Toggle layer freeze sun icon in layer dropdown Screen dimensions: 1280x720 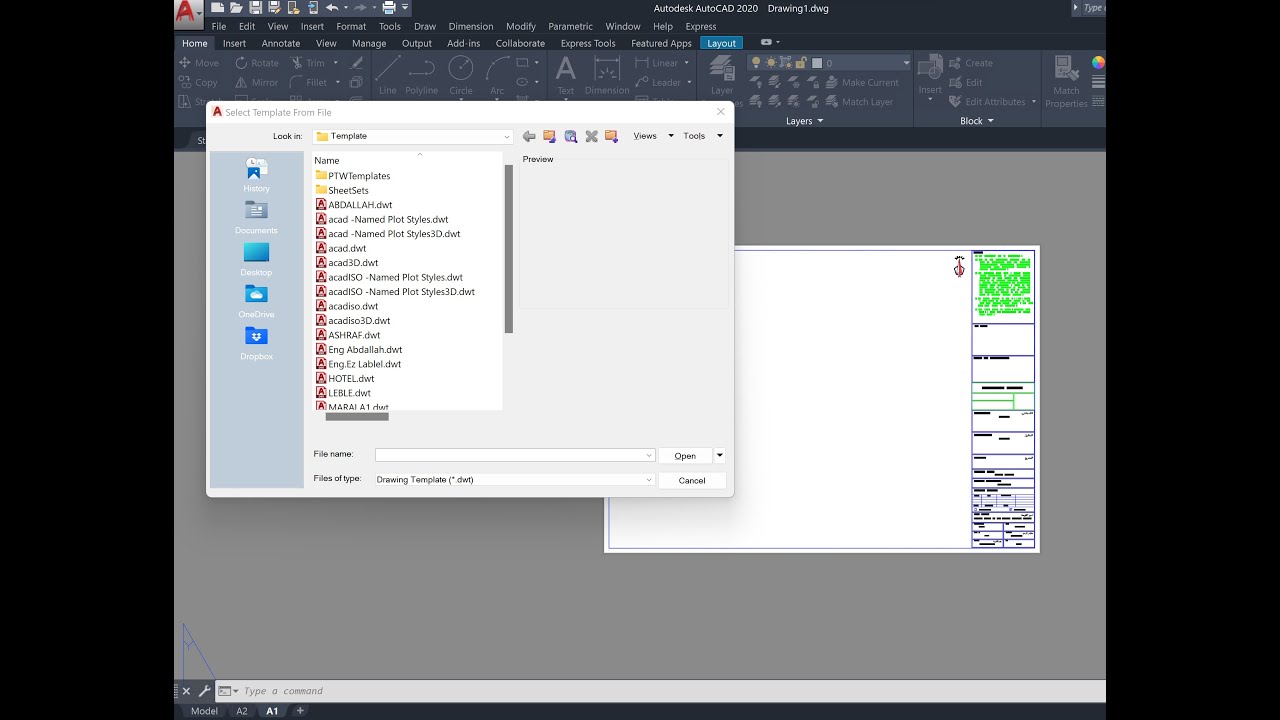point(771,63)
